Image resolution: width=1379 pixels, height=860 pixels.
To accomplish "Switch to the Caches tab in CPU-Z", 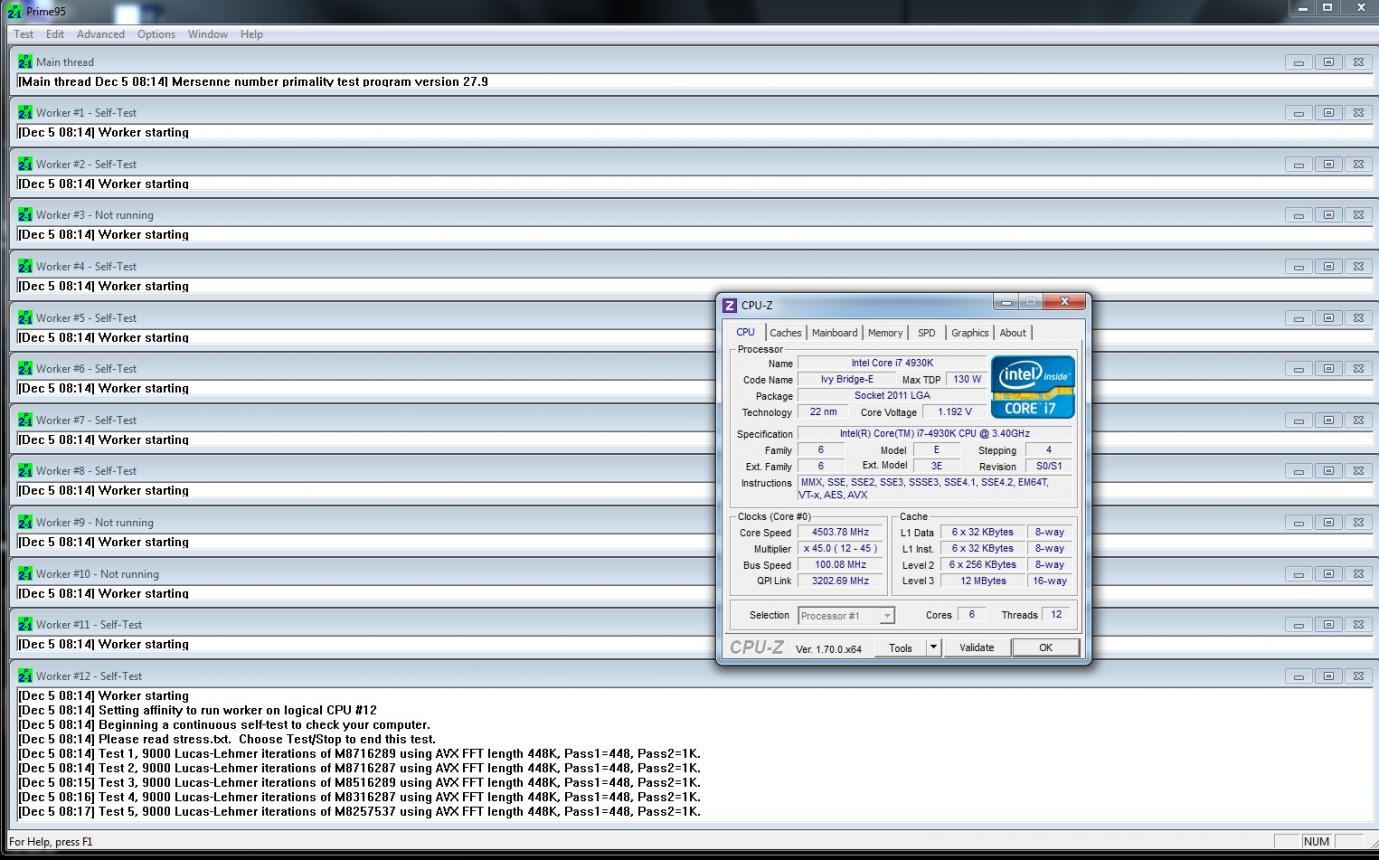I will [786, 333].
